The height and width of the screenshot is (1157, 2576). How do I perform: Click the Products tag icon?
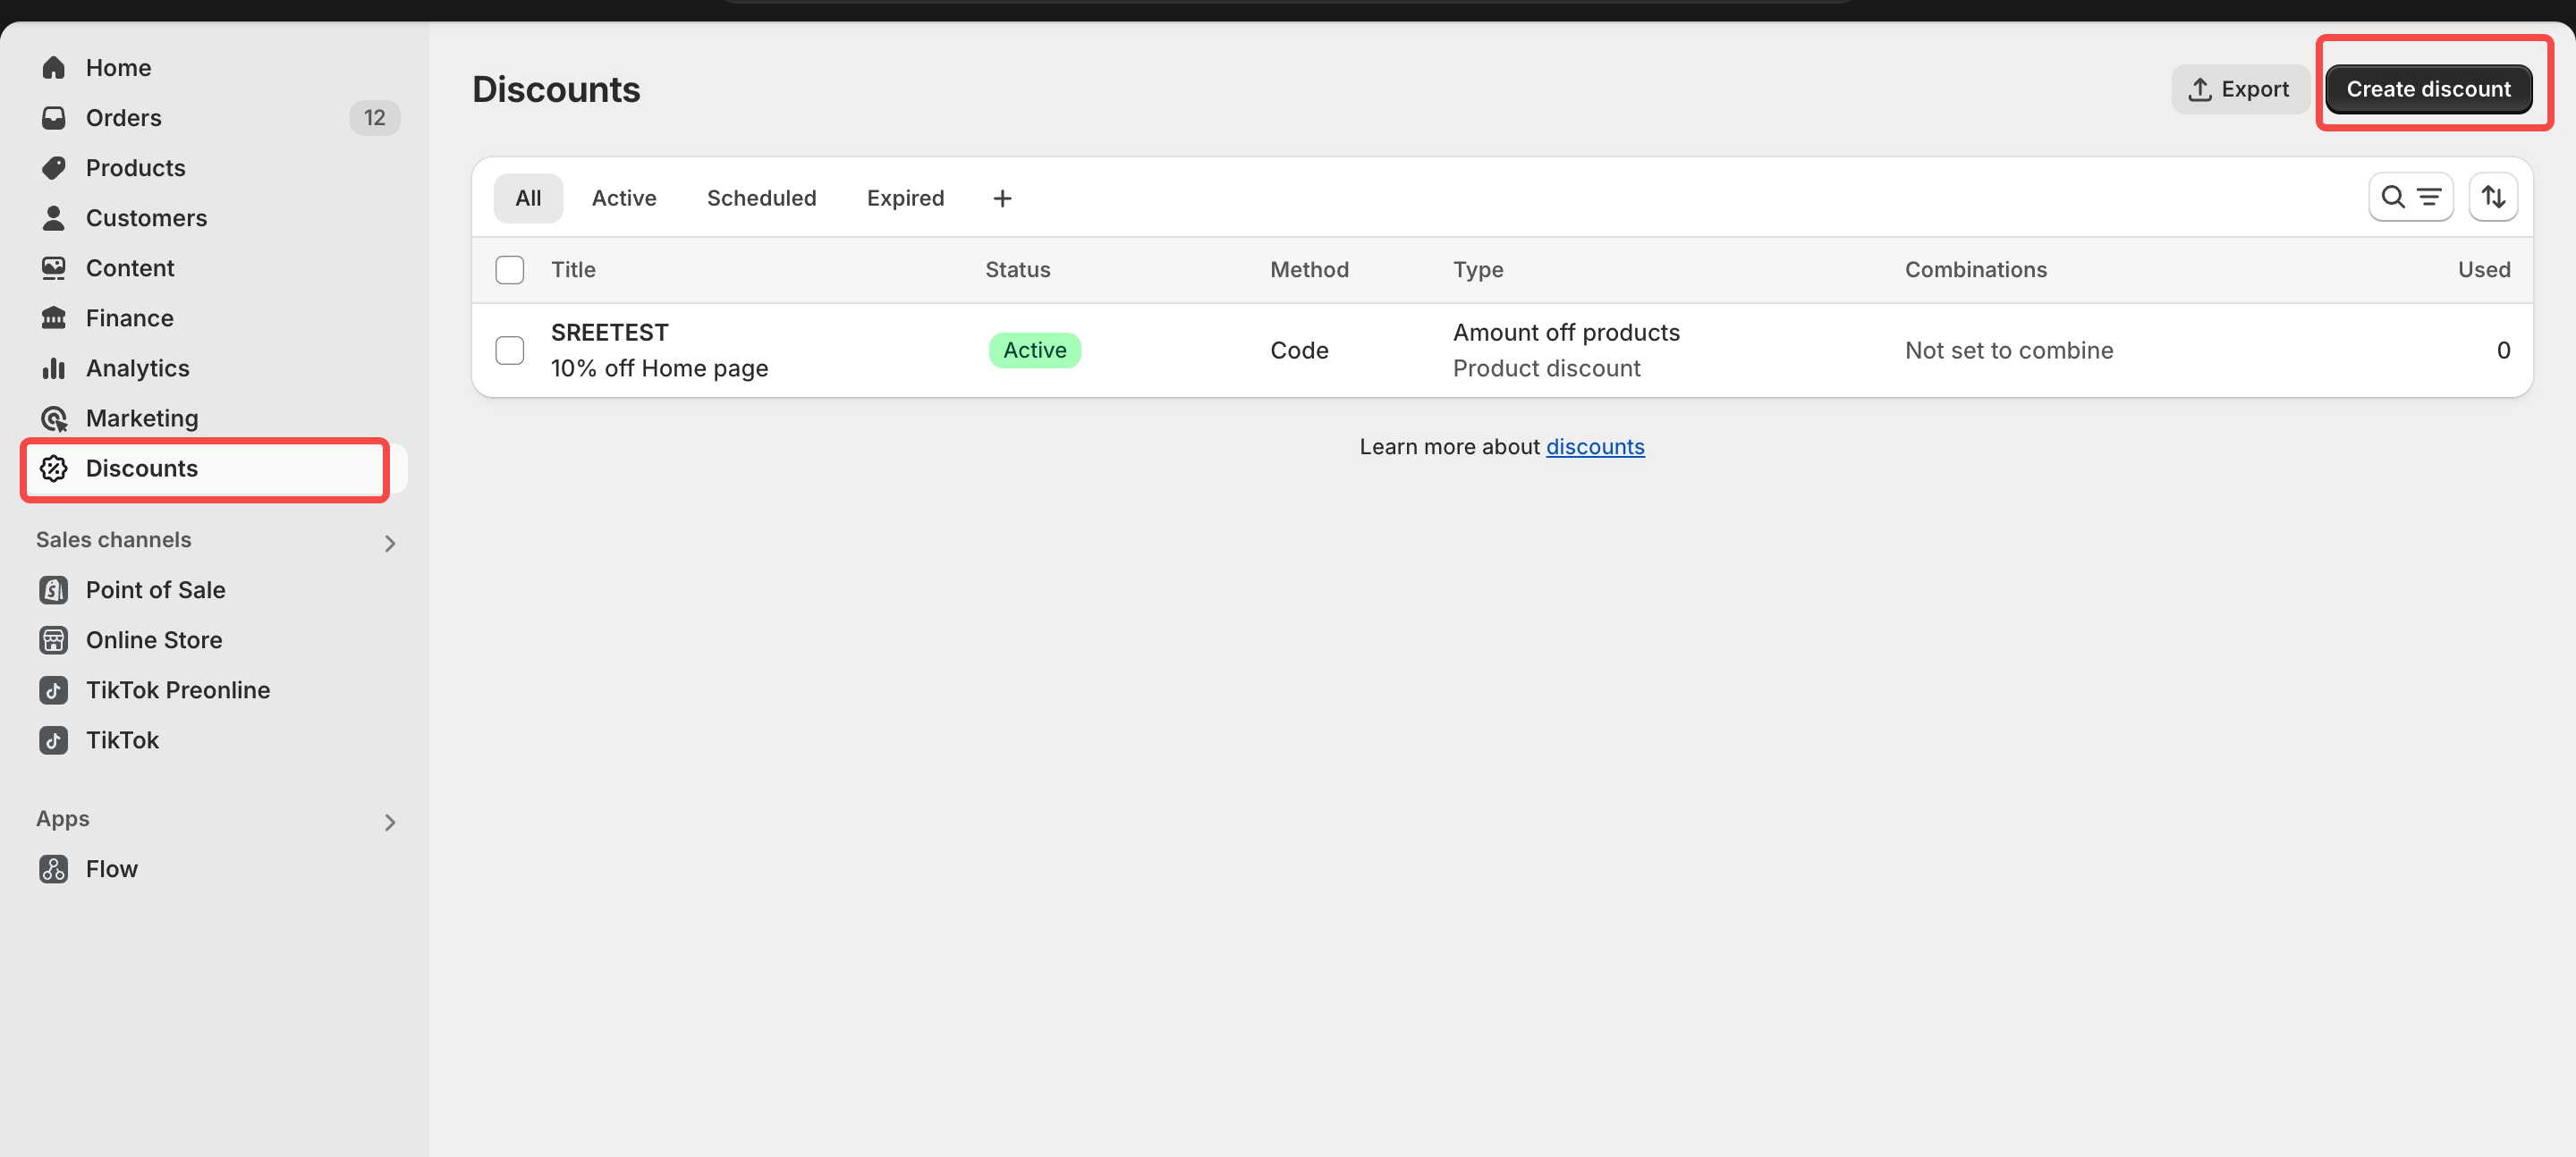(53, 167)
